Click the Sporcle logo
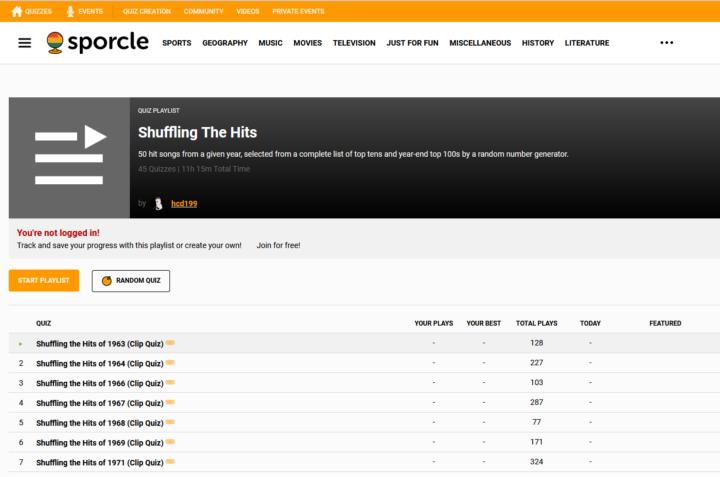Viewport: 720px width, 477px height. [x=98, y=43]
